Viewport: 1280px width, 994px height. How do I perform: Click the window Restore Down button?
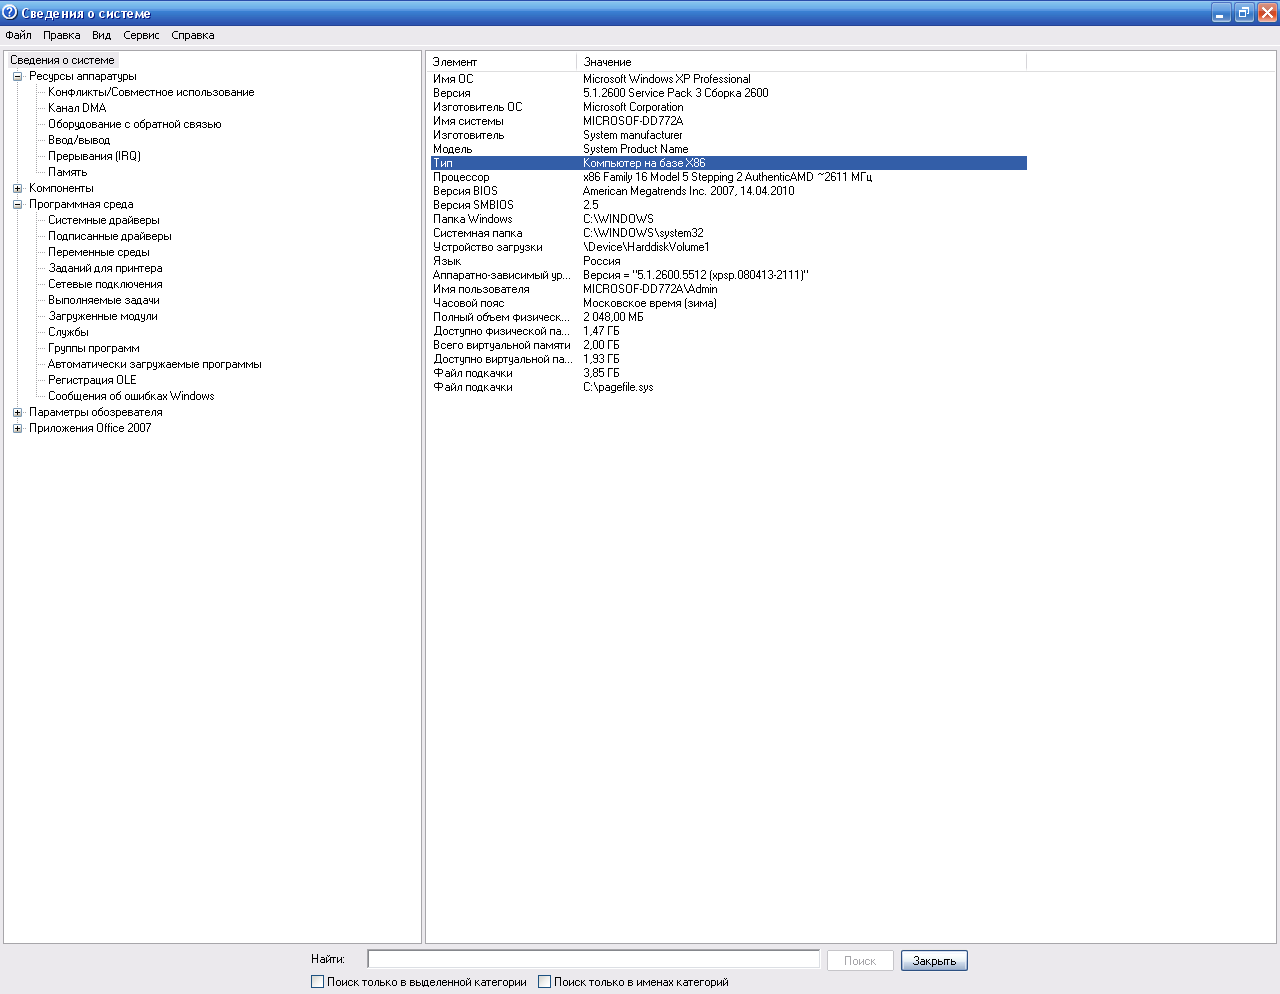[1244, 13]
